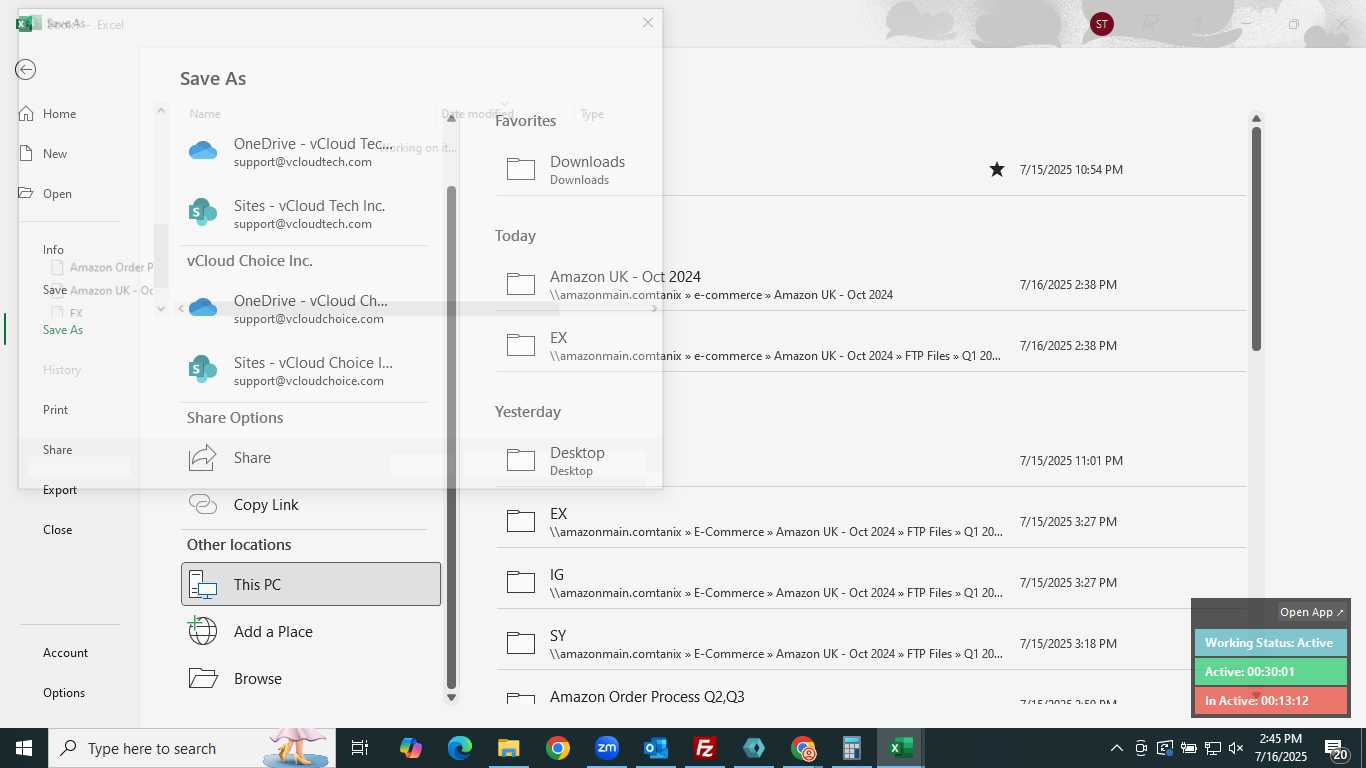Click the Browse folder icon
The width and height of the screenshot is (1366, 768).
tap(203, 678)
